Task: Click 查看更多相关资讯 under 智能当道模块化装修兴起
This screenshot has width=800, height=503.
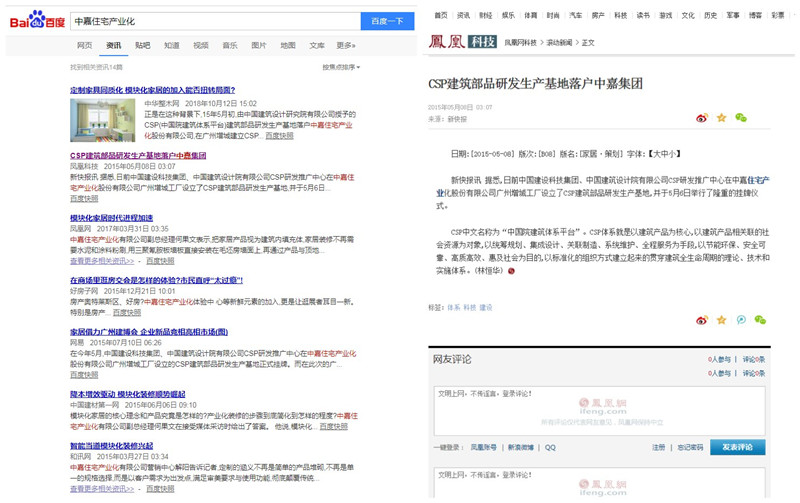Action: (x=102, y=489)
